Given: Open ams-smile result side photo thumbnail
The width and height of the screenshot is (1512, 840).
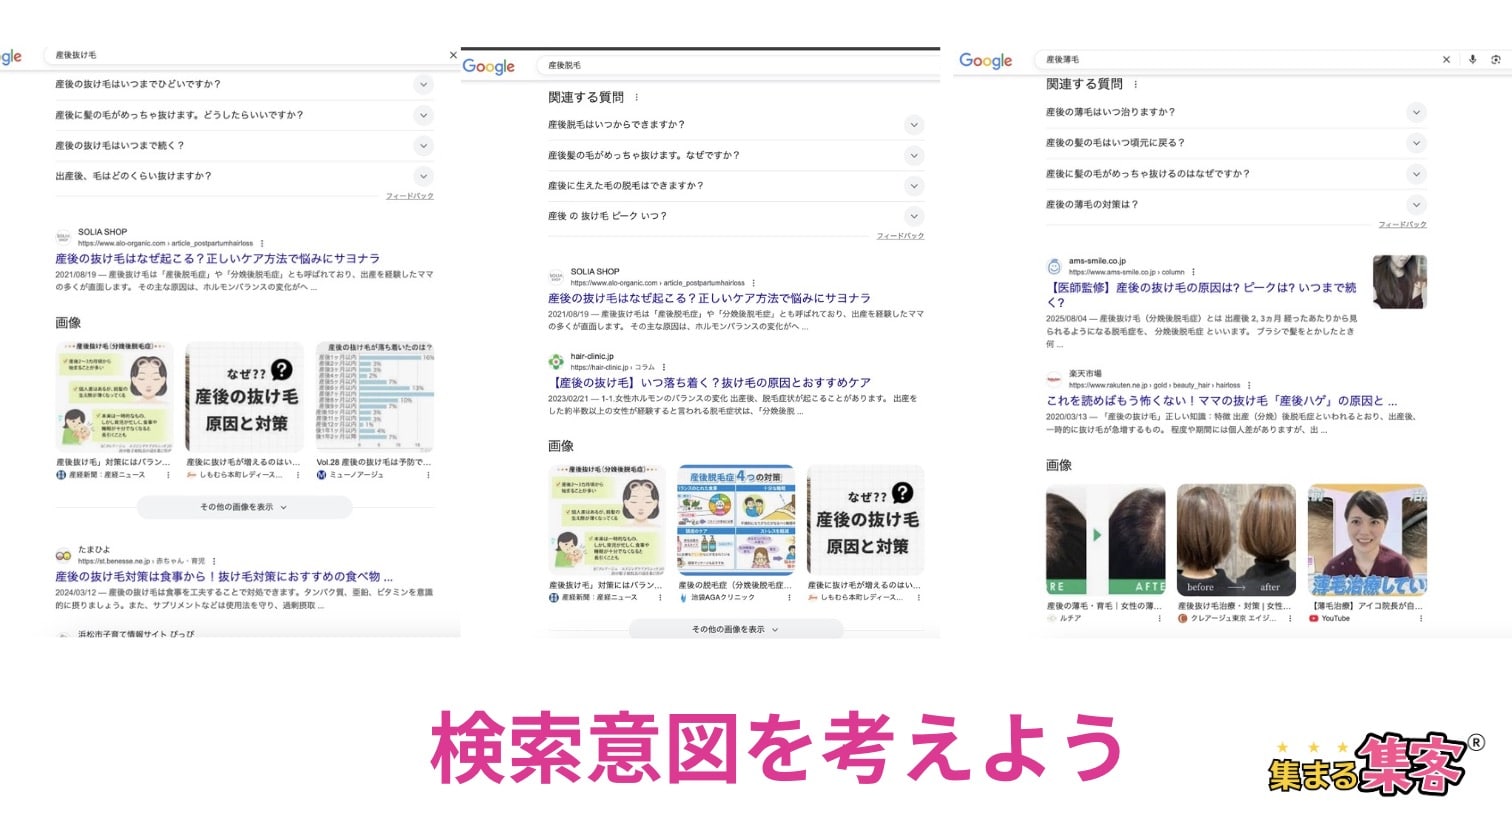Looking at the screenshot, I should 1400,282.
